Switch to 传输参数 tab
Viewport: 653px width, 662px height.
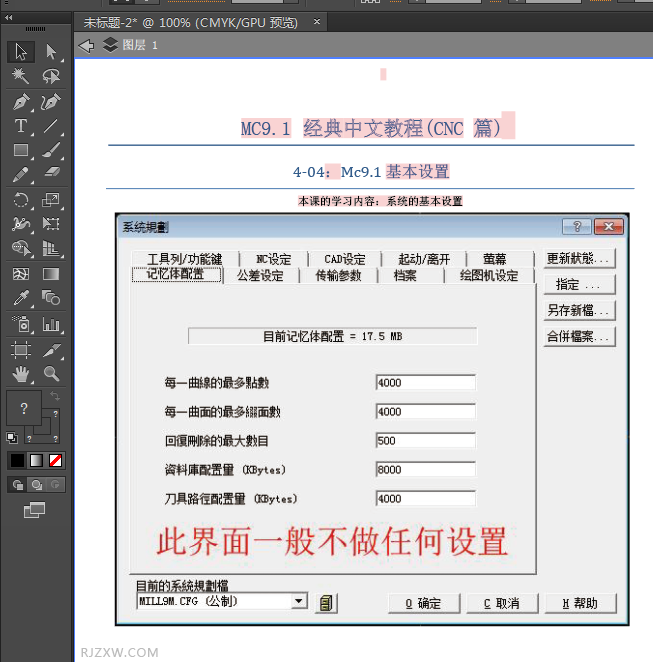pyautogui.click(x=339, y=276)
